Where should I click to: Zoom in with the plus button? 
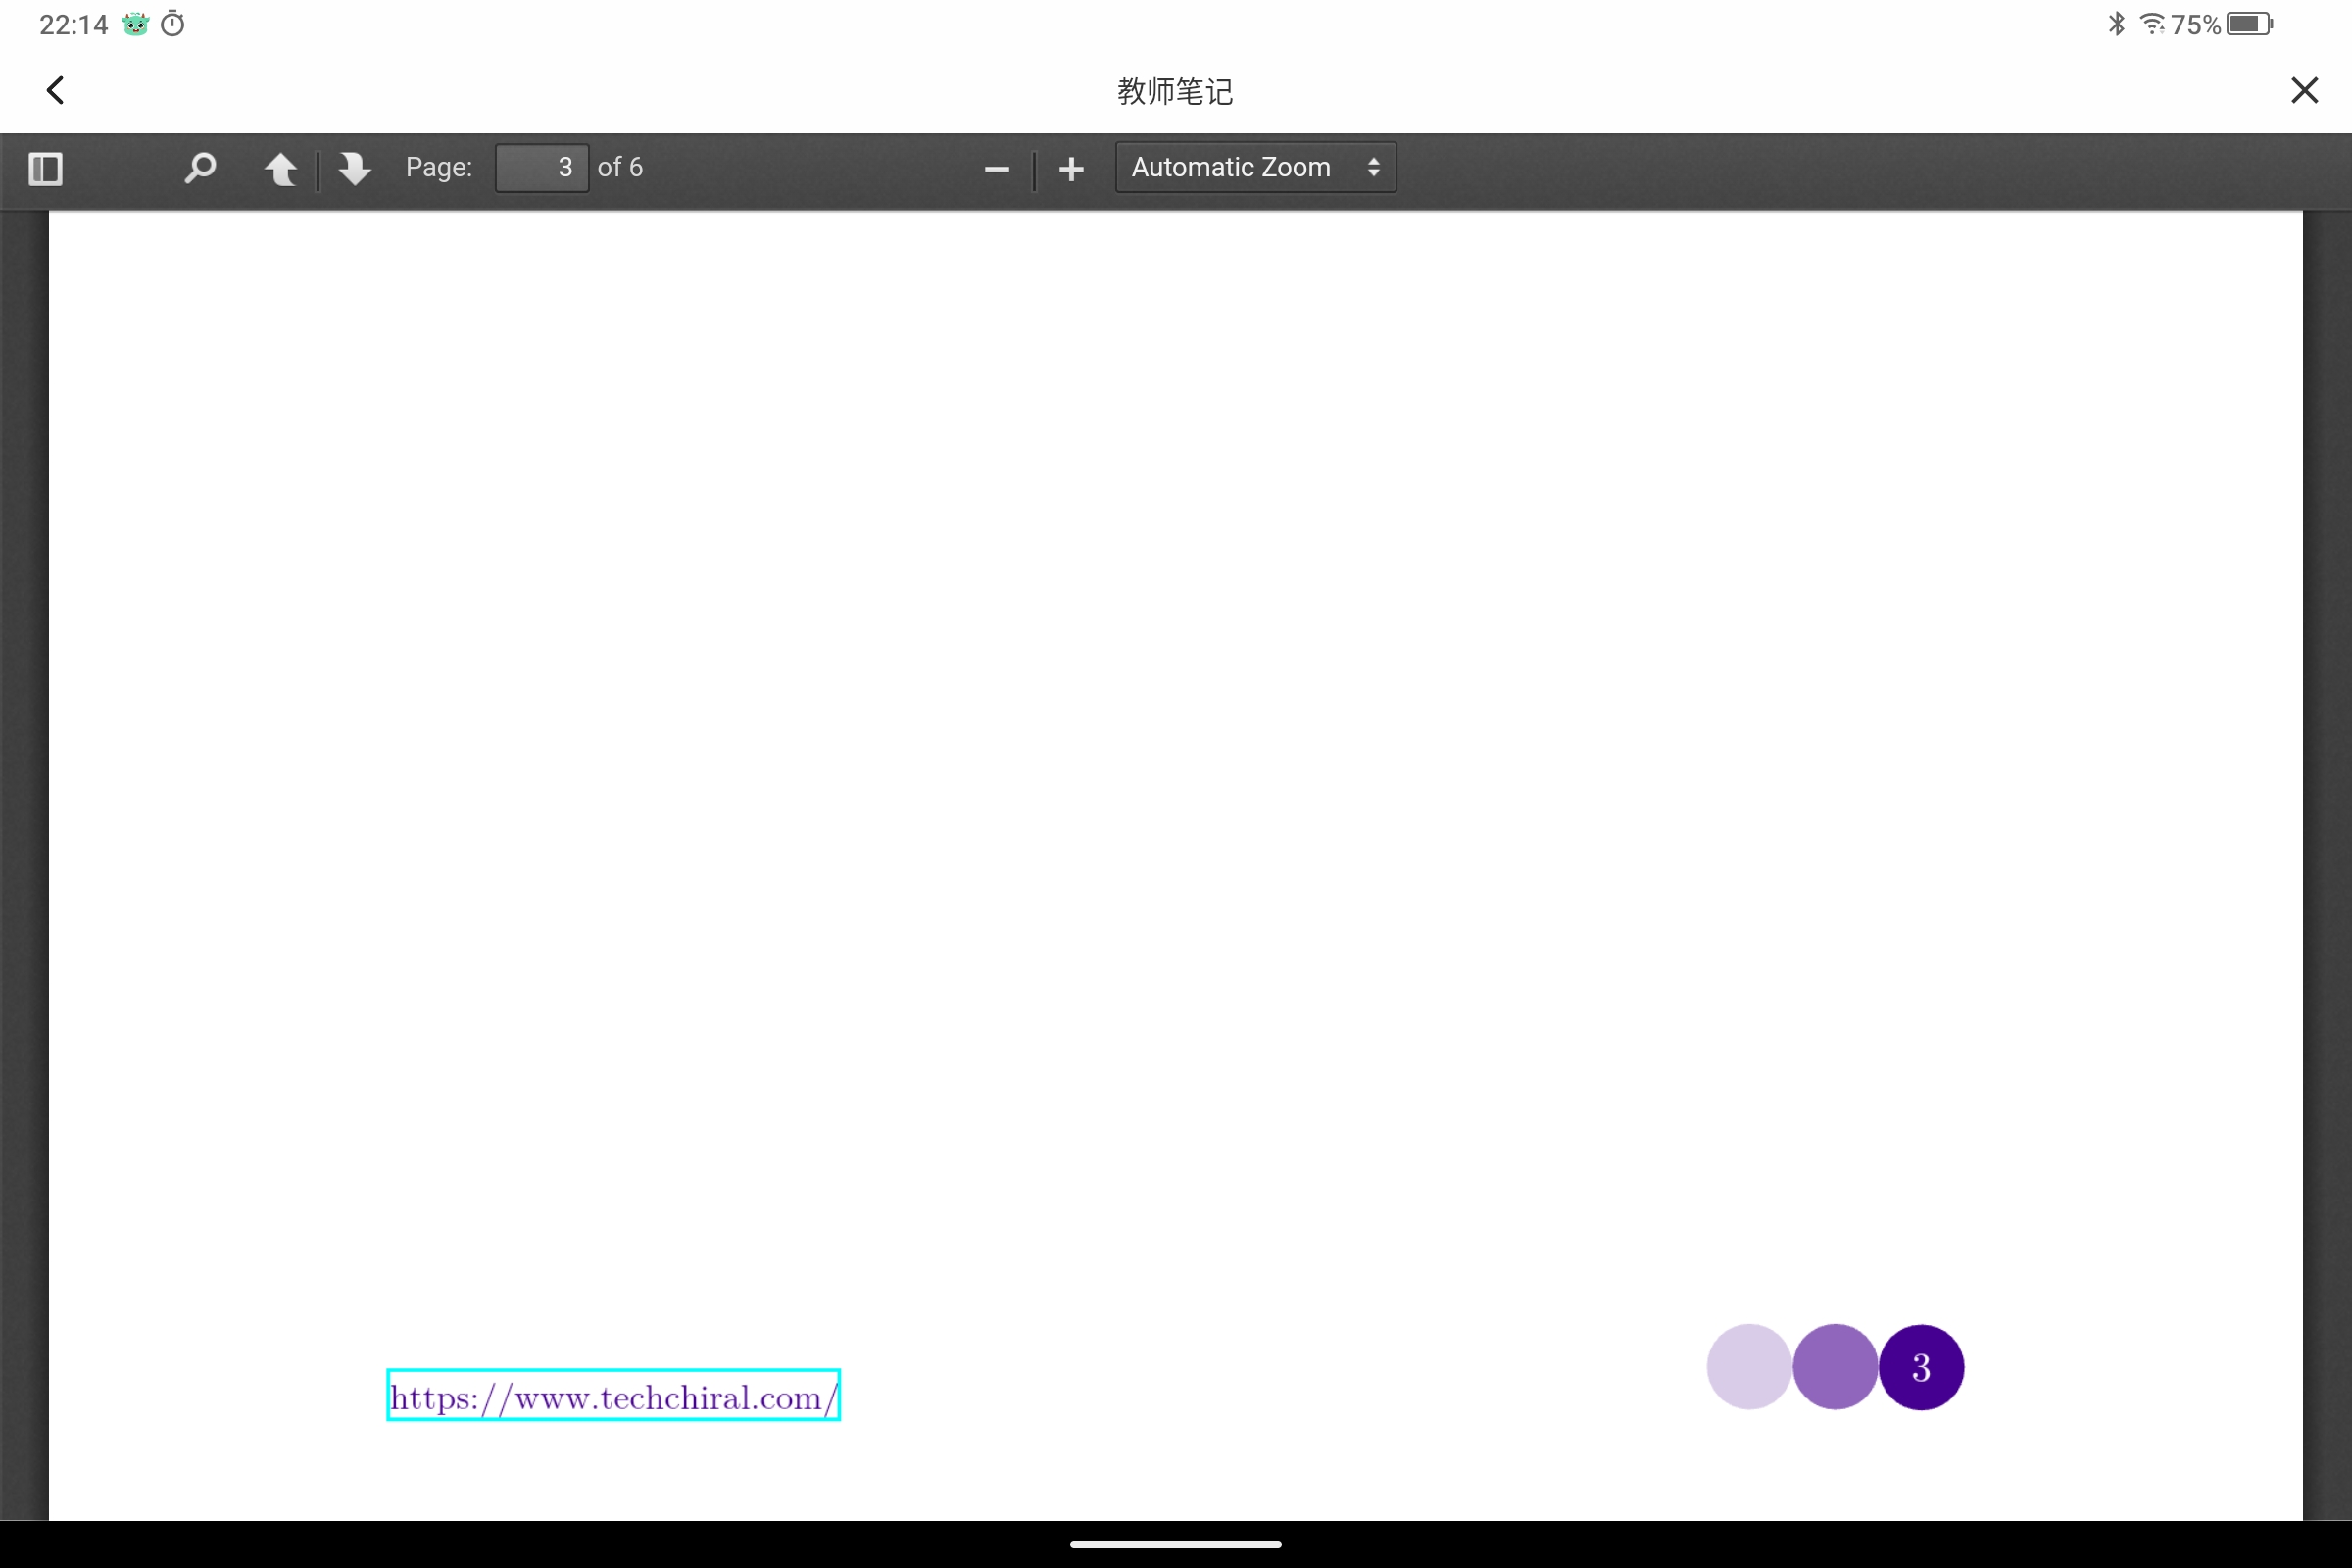coord(1071,169)
